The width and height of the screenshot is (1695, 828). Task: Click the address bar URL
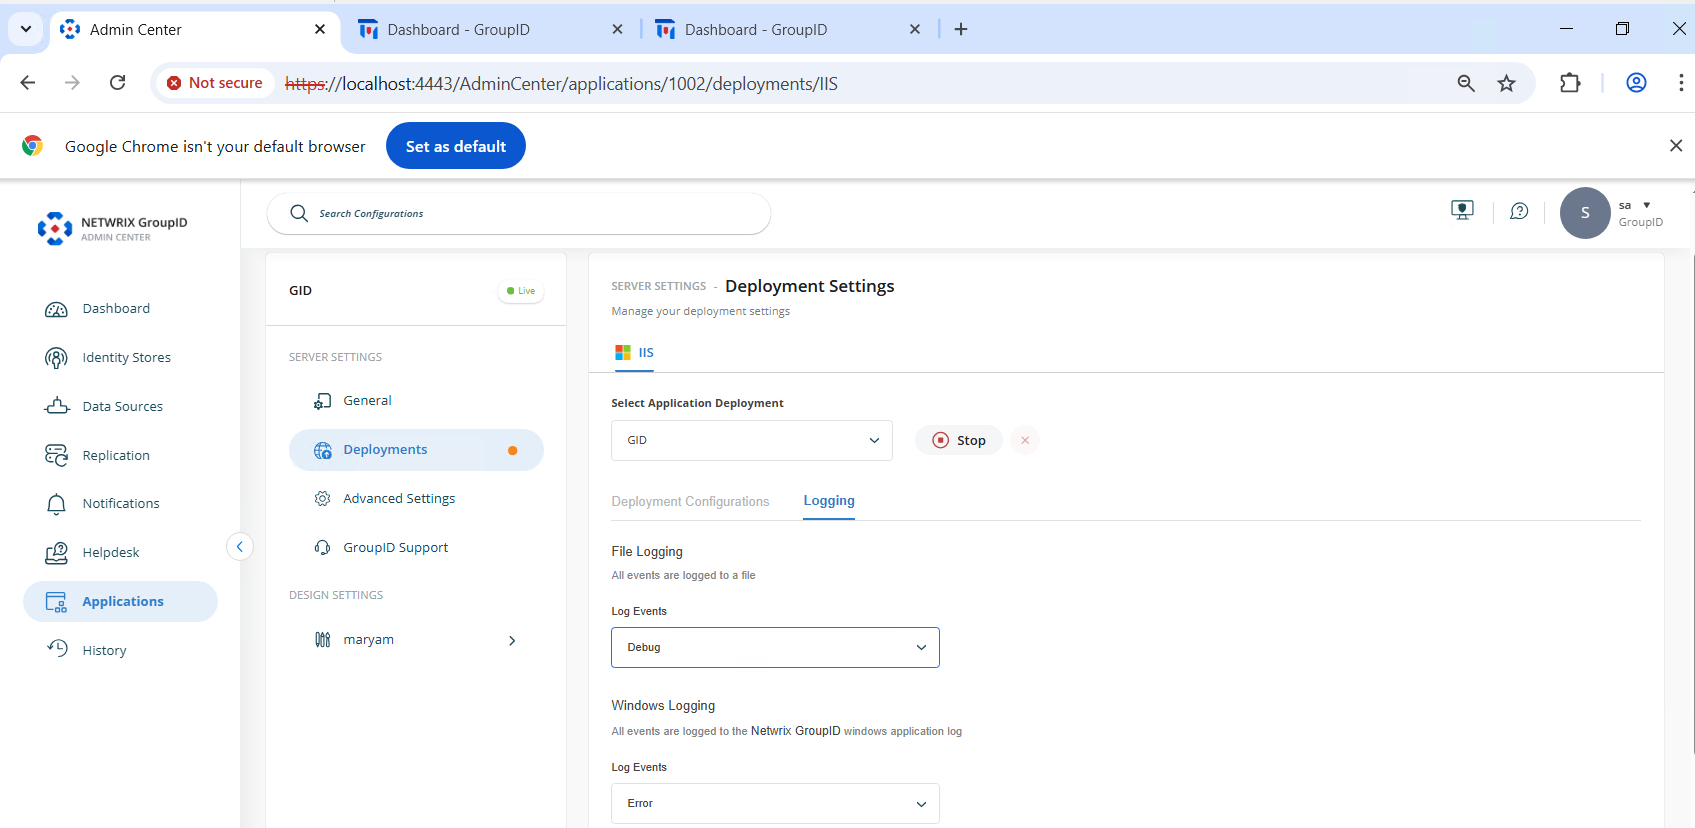click(561, 84)
